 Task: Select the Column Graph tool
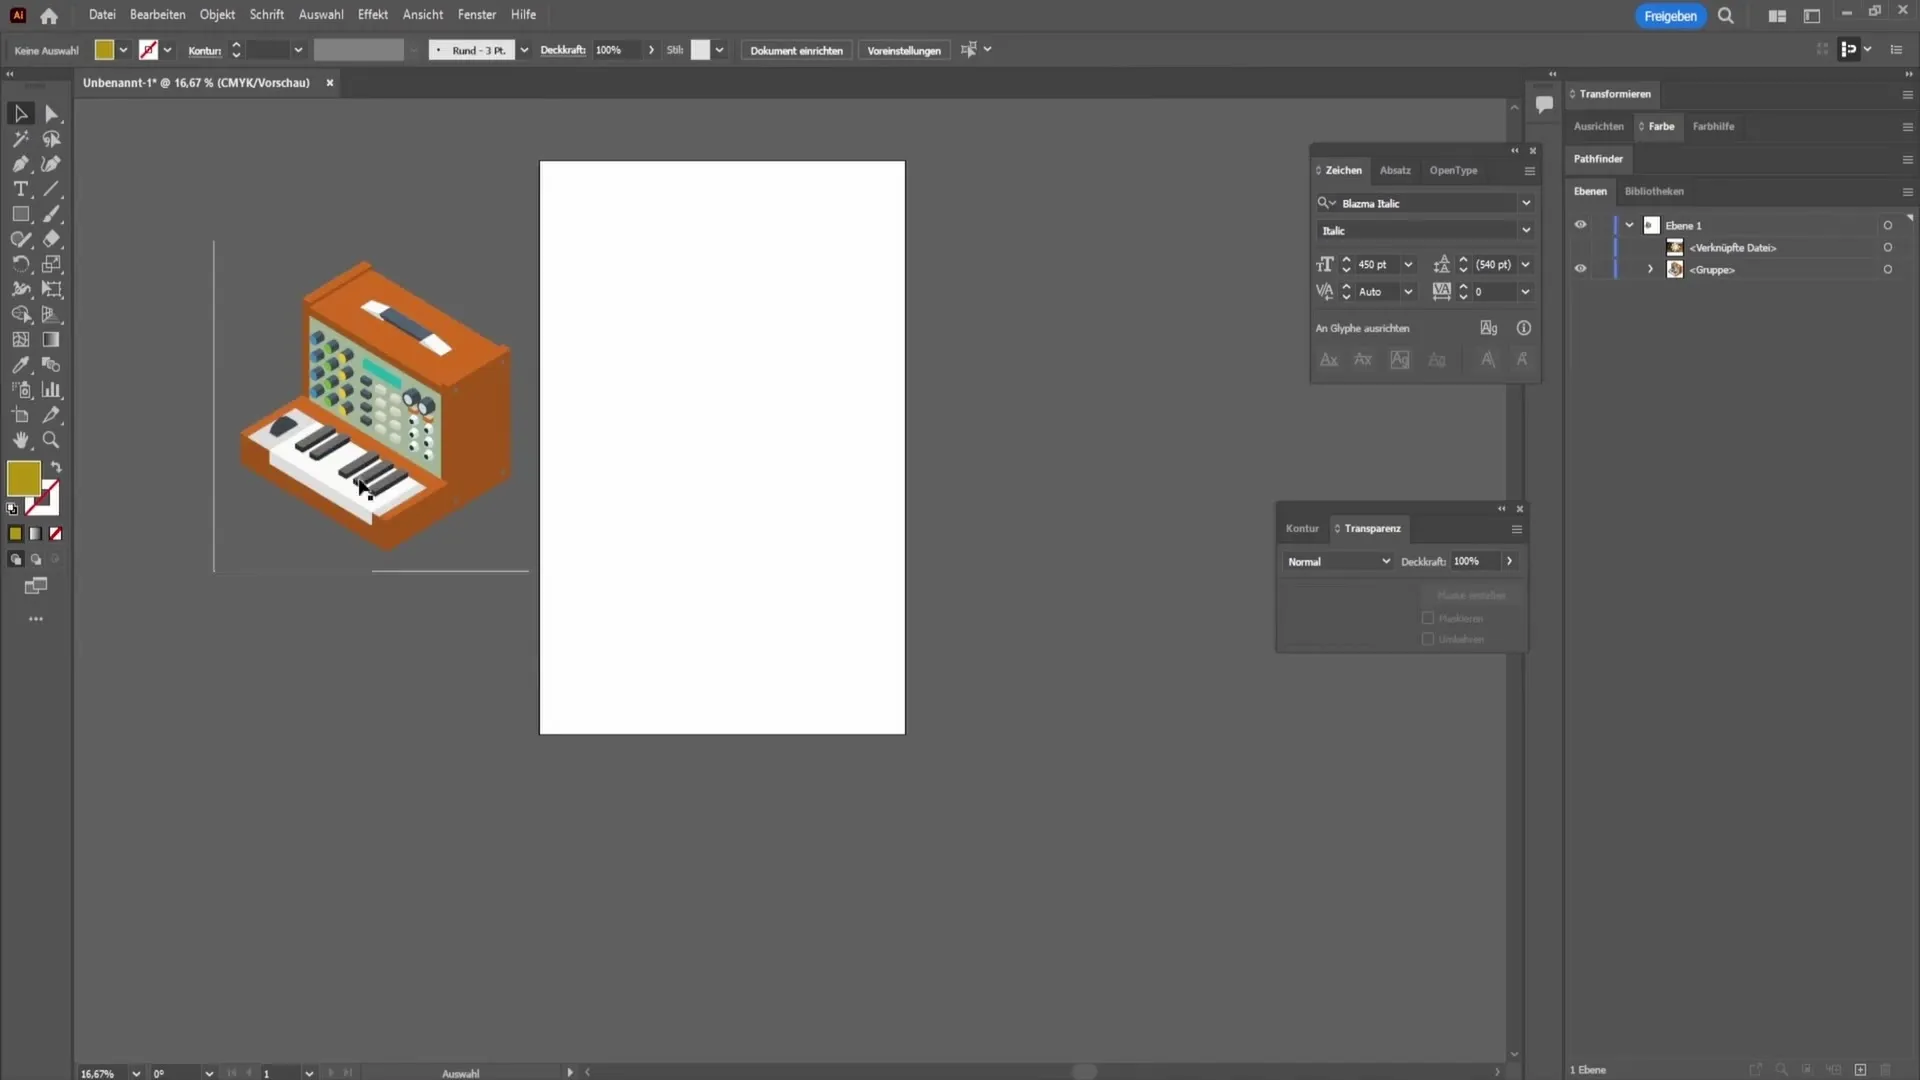click(x=52, y=390)
